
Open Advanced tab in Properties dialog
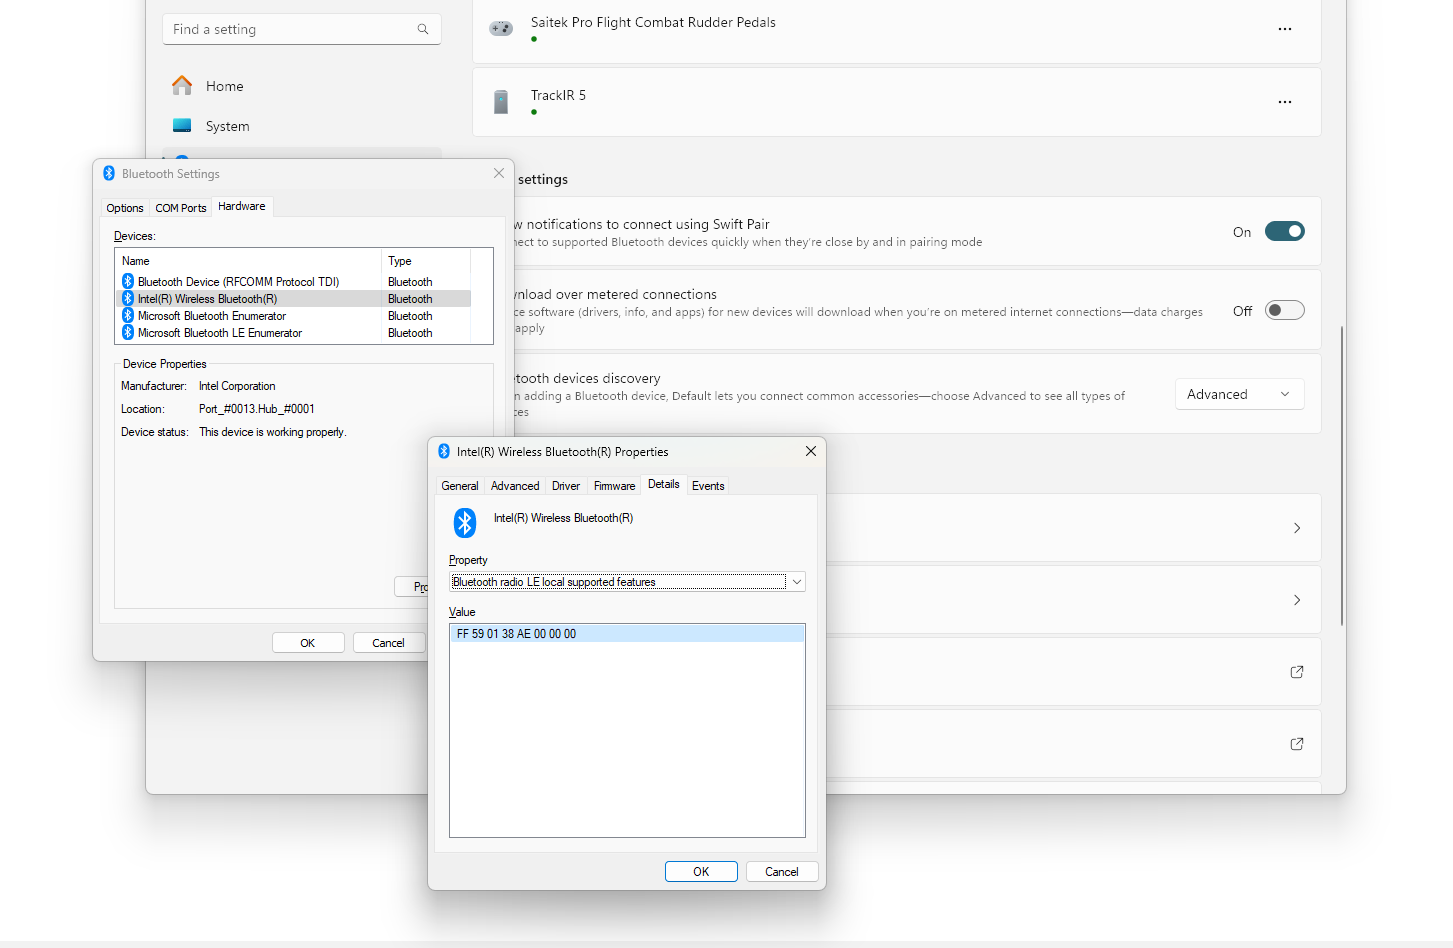coord(515,486)
